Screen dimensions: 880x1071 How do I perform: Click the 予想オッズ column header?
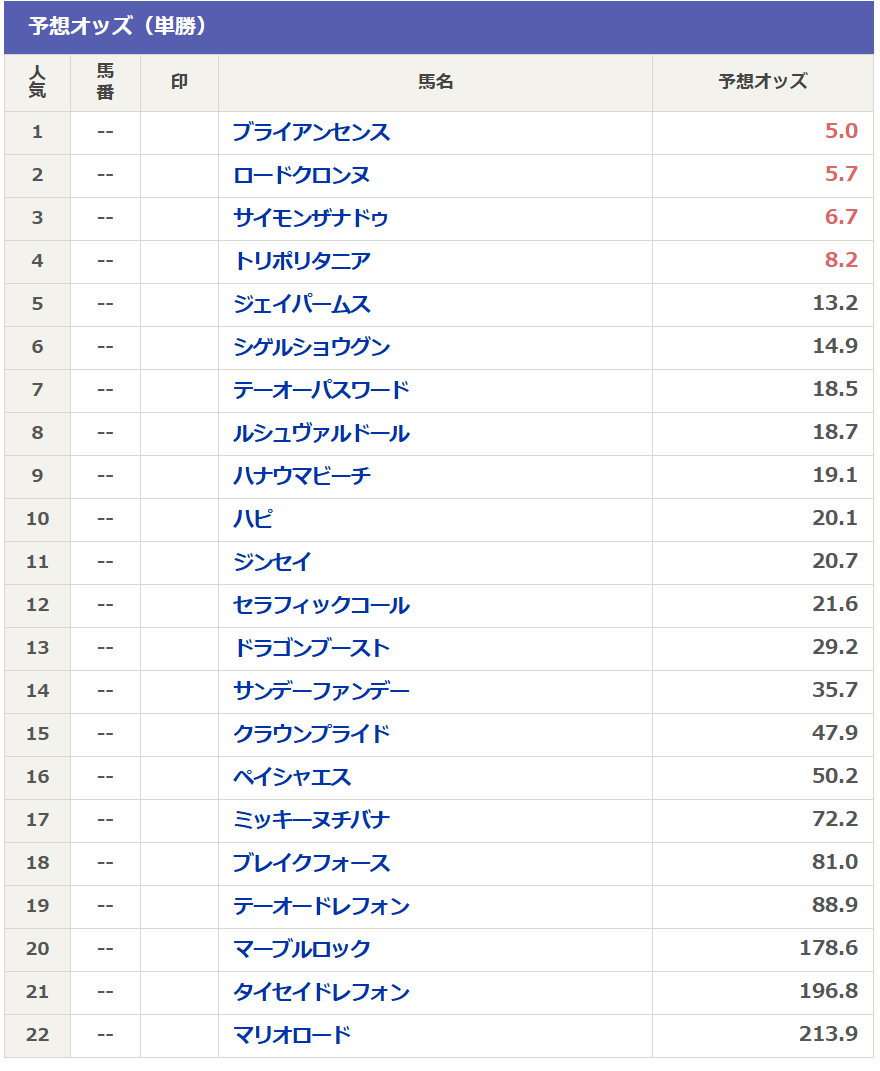click(762, 82)
